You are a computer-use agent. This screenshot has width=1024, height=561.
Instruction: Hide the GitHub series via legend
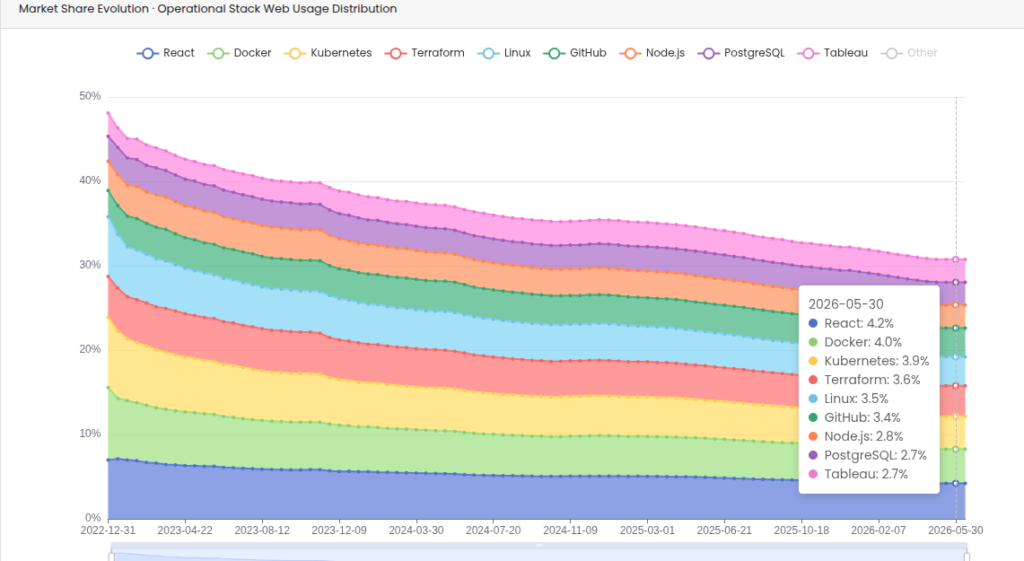click(575, 53)
